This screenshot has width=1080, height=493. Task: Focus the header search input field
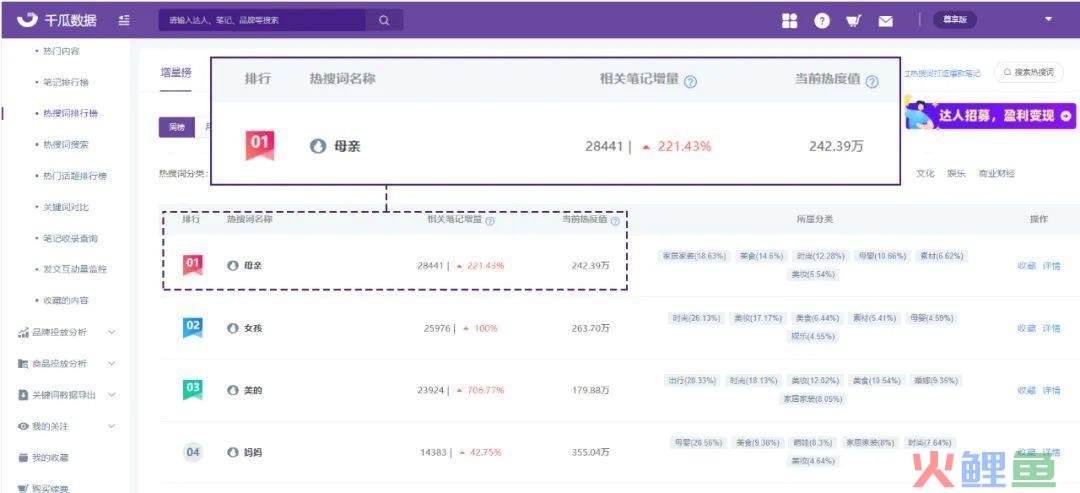click(x=262, y=20)
